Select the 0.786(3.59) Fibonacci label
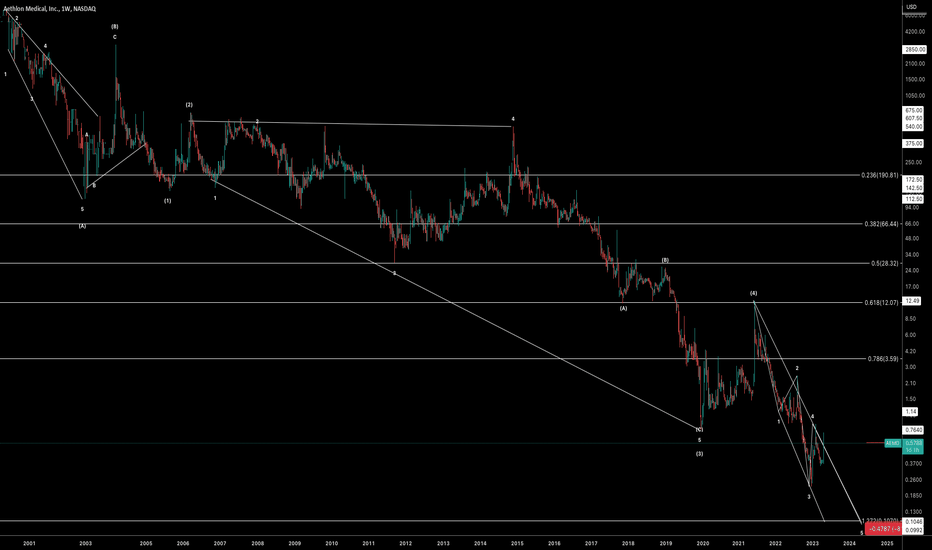 883,359
